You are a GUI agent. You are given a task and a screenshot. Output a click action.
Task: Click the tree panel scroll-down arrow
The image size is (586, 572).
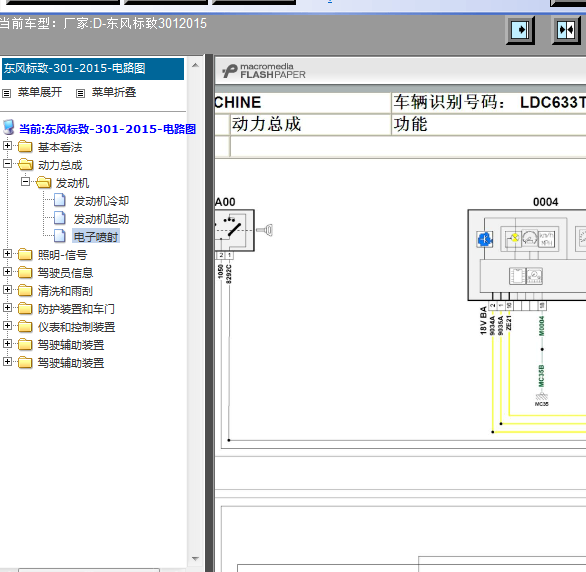coord(195,559)
